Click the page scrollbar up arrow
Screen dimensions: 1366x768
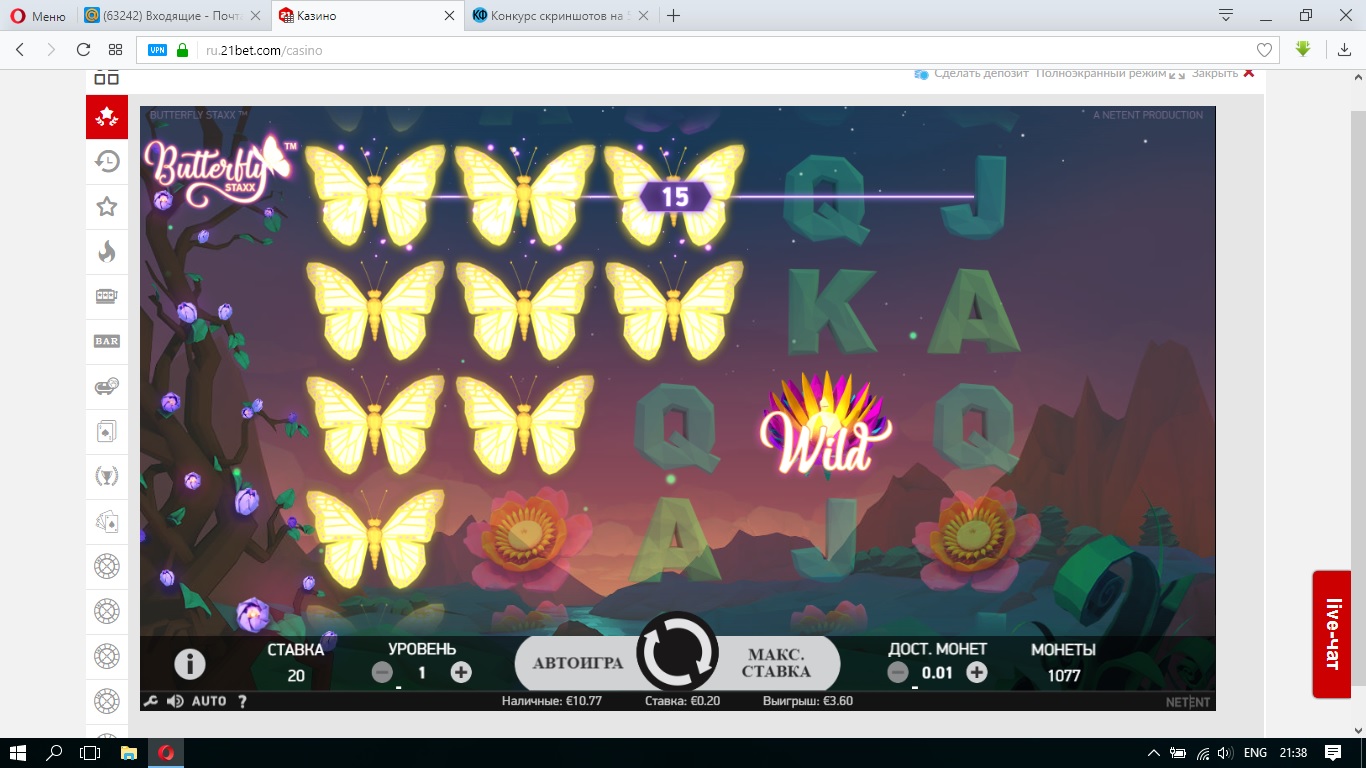click(1359, 76)
